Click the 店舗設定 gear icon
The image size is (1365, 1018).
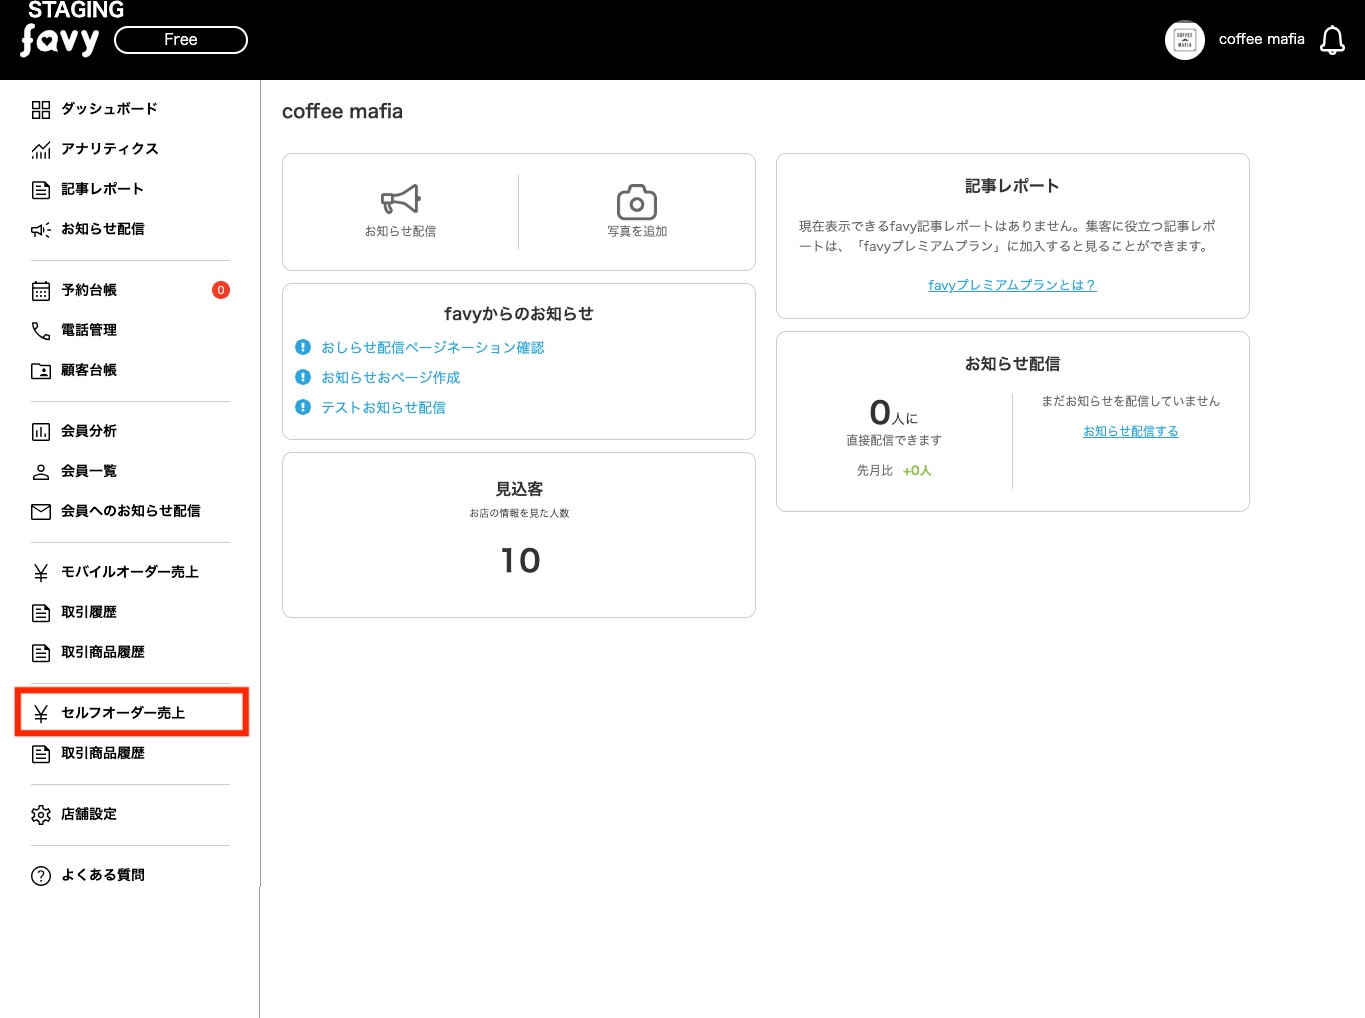tap(41, 815)
